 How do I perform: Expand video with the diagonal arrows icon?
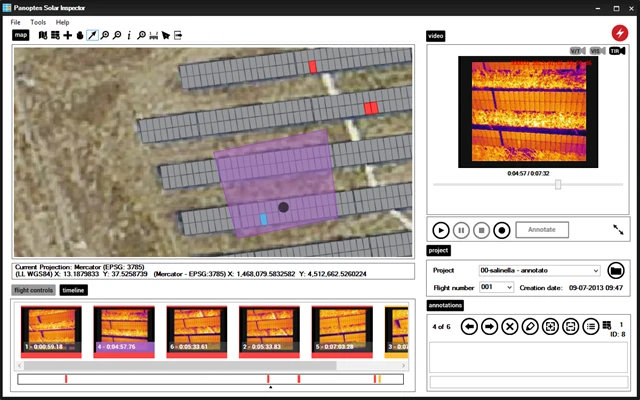(617, 229)
